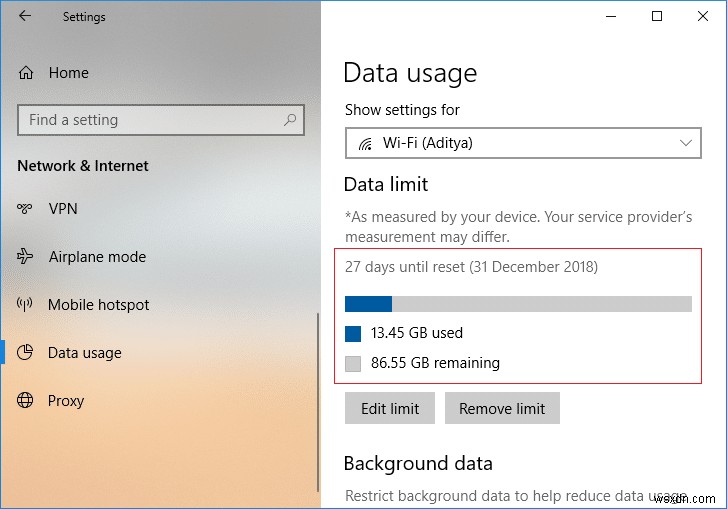Expand the Show settings for chevron

pyautogui.click(x=686, y=143)
